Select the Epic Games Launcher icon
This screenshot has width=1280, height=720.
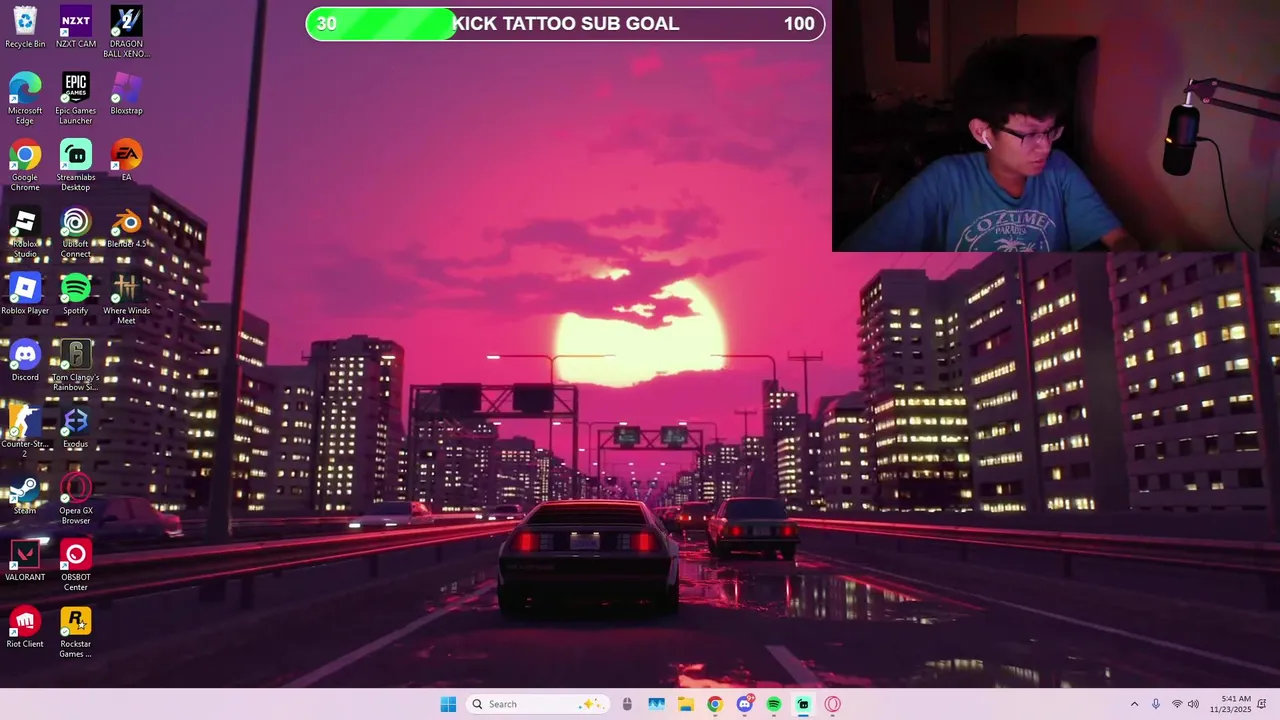pos(76,99)
